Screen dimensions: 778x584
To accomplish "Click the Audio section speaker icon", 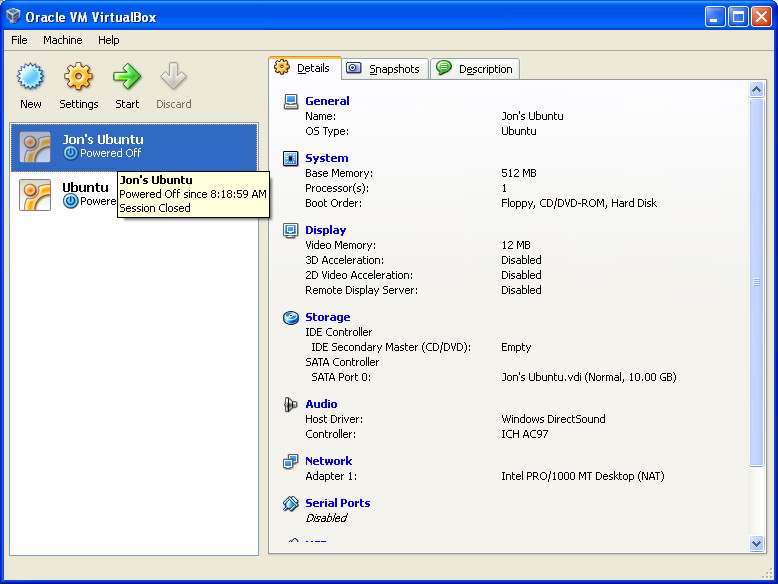I will 291,404.
